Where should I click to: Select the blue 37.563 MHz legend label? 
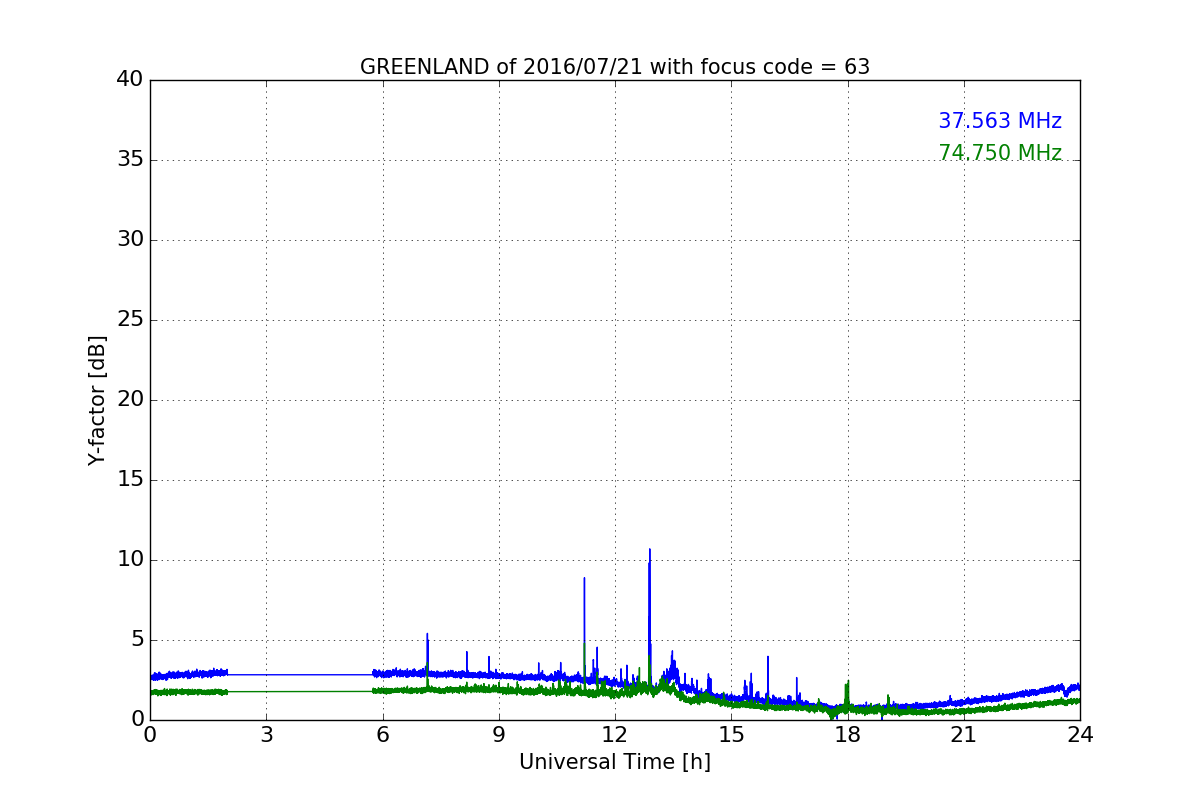tap(1000, 121)
